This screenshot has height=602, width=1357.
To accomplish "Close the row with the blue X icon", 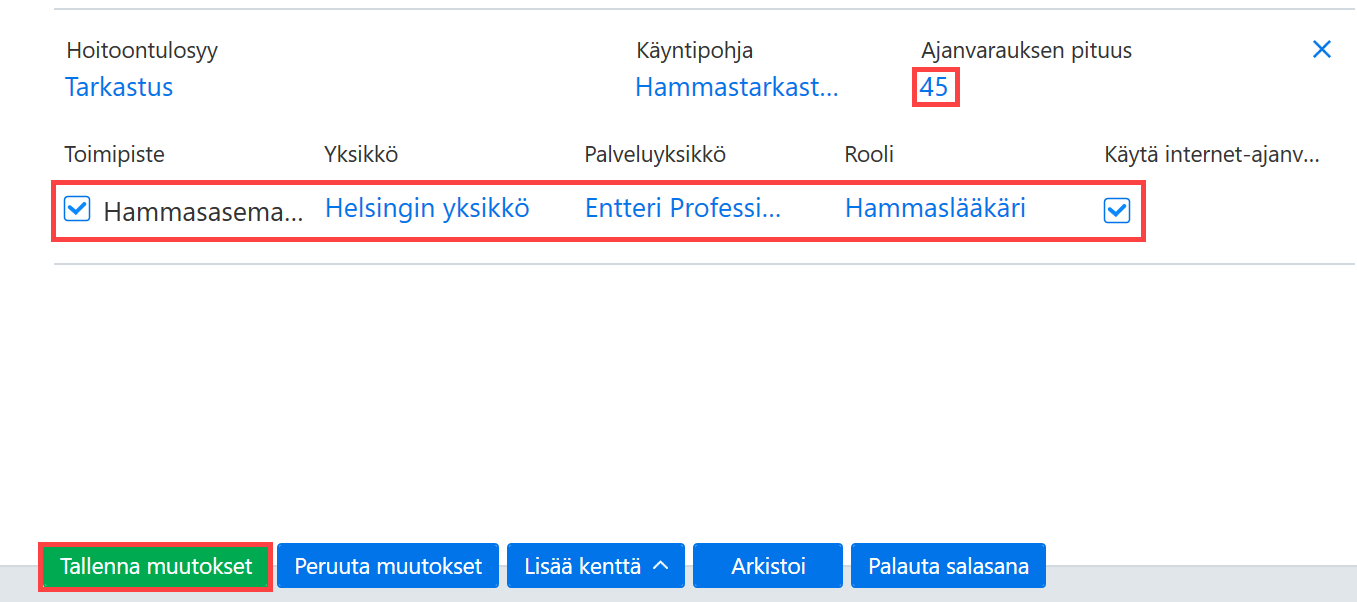I will coord(1321,49).
